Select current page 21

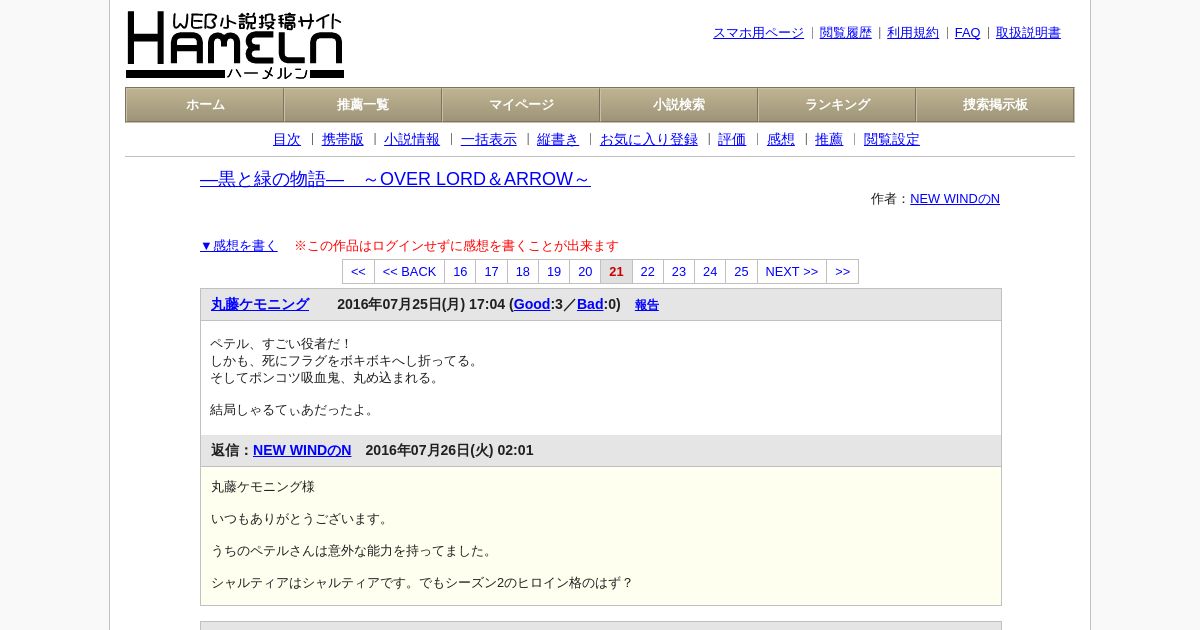(x=616, y=272)
